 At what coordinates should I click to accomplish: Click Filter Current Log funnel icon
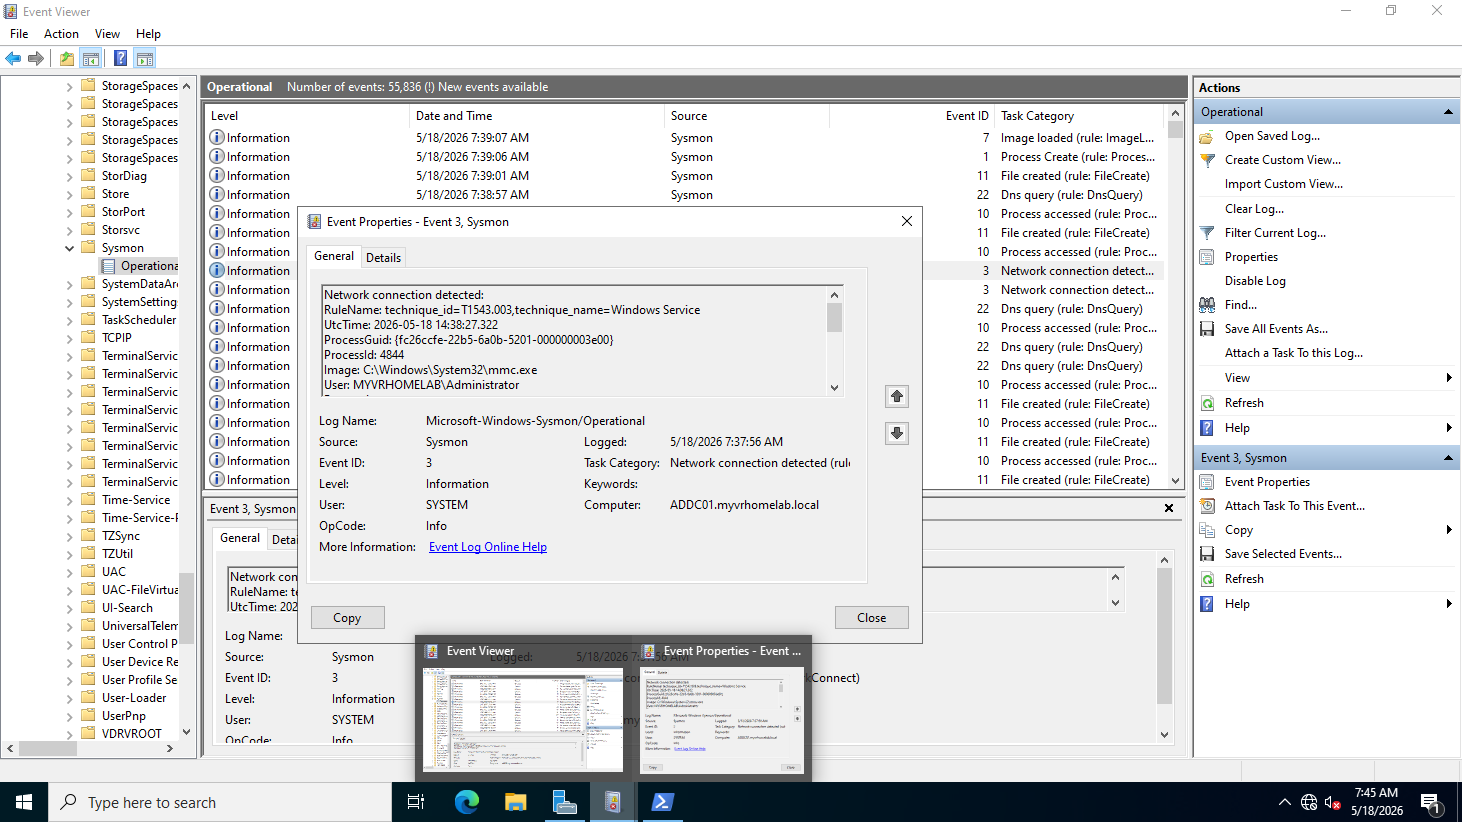(x=1207, y=233)
